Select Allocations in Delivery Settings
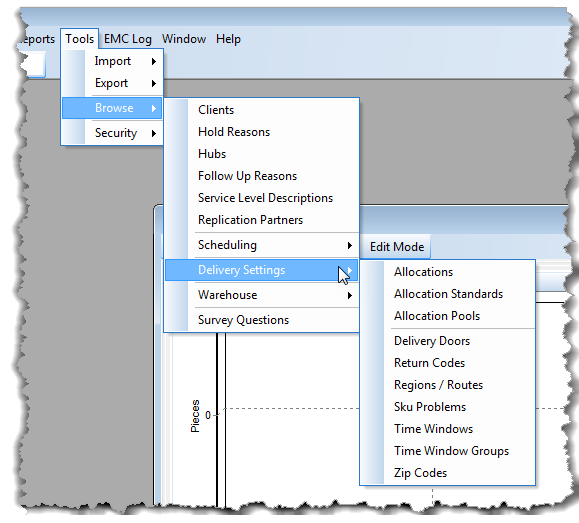The width and height of the screenshot is (579, 523). [x=448, y=272]
